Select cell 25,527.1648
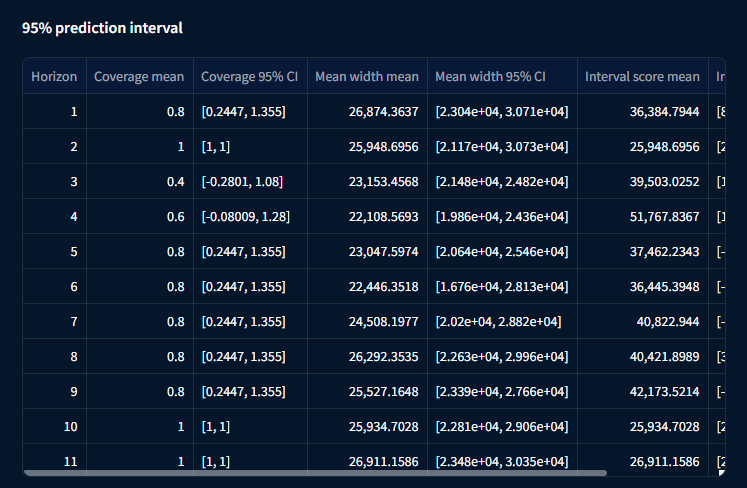 tap(367, 392)
